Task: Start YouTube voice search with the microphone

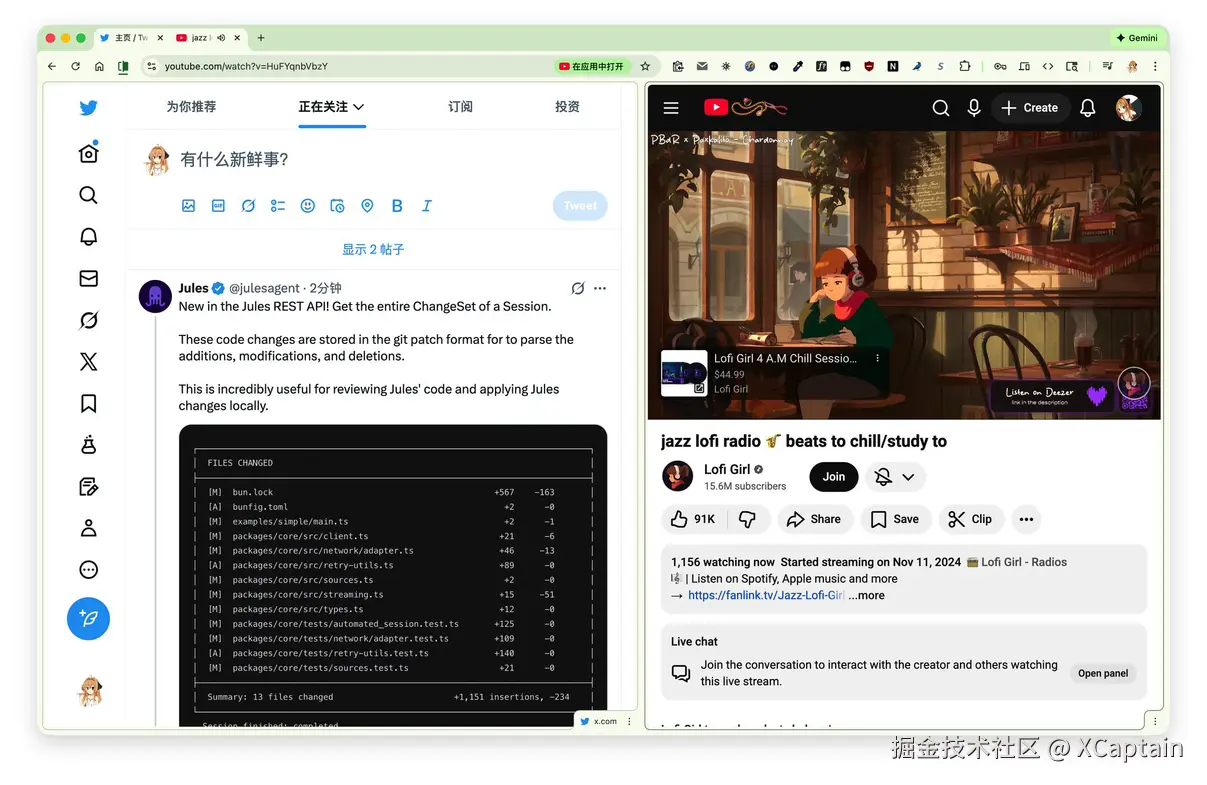Action: coord(974,107)
